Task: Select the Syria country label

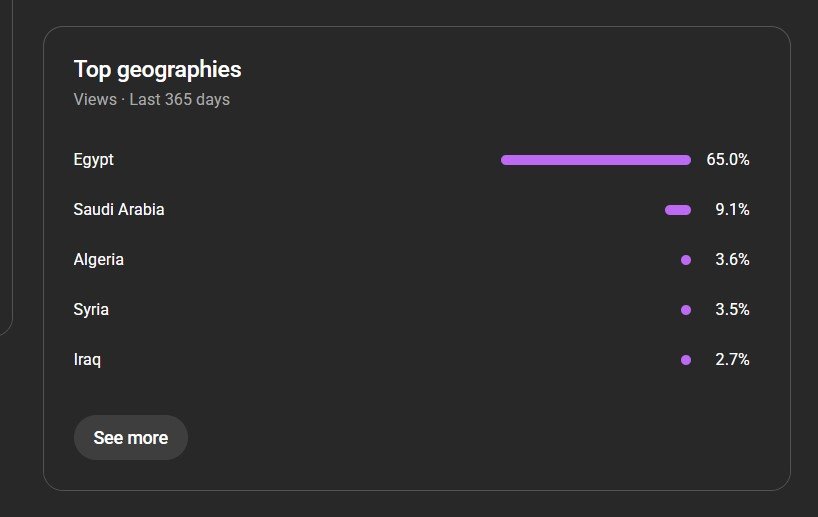Action: click(91, 310)
